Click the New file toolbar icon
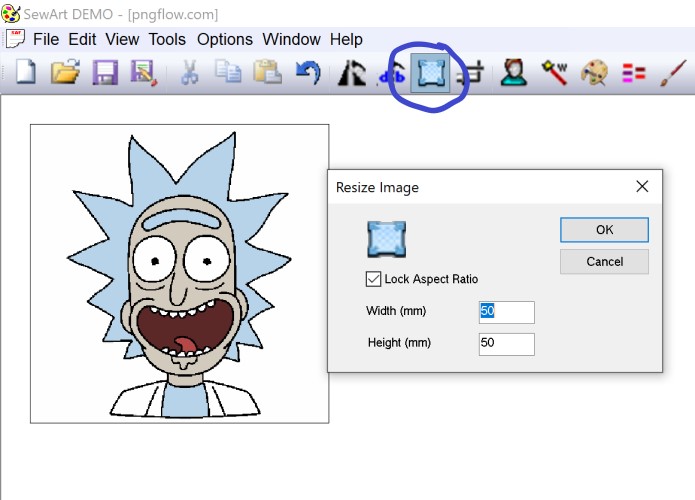This screenshot has width=695, height=500. (25, 72)
